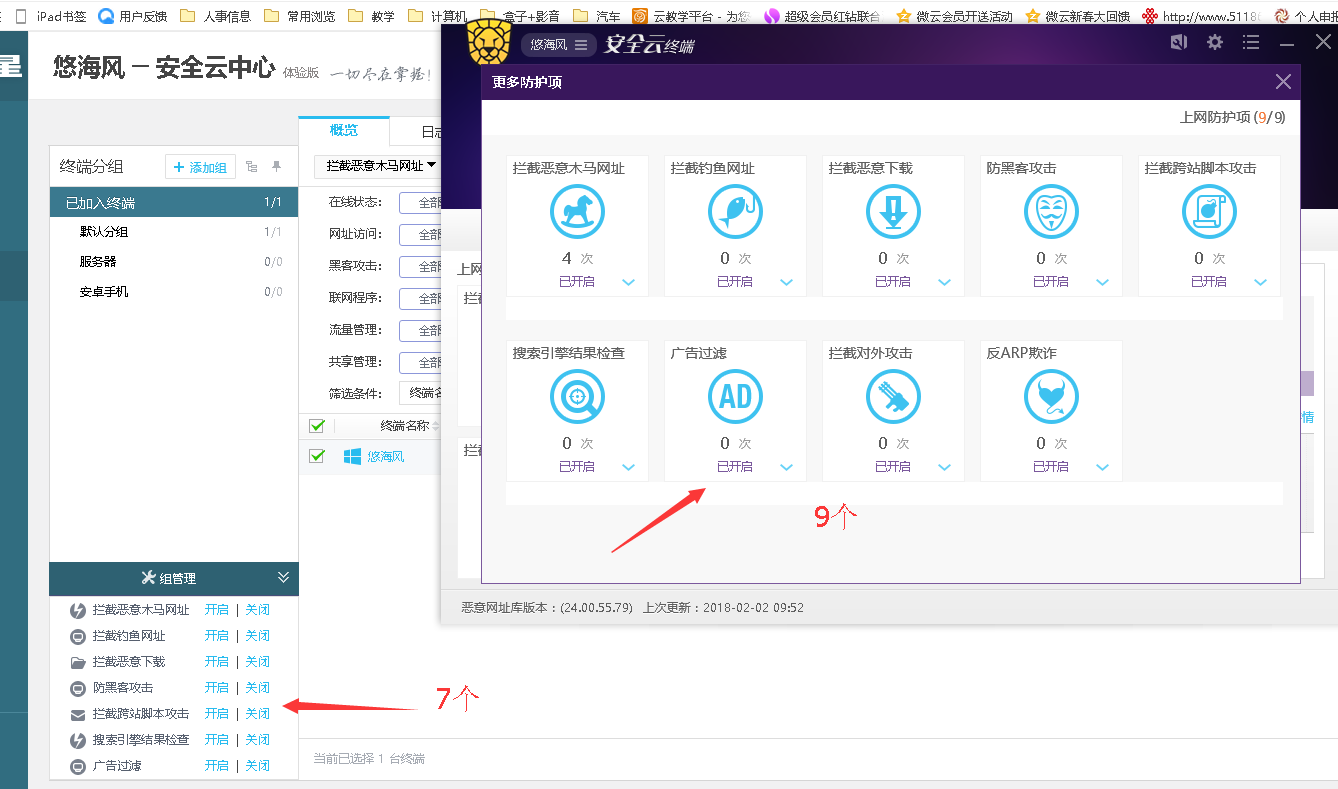1338x789 pixels.
Task: Expand the chevron under 拦截钓鱼网址 card
Action: 786,282
